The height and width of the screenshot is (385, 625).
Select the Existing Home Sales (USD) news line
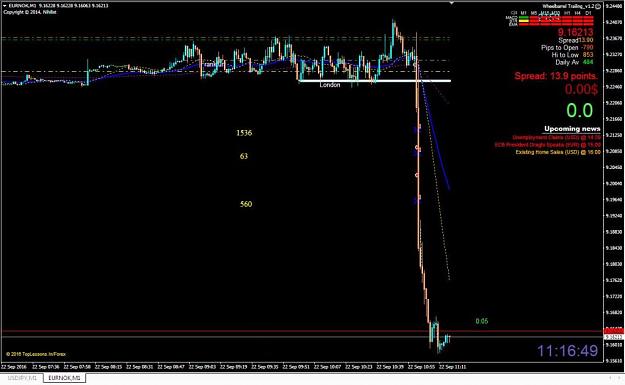pos(558,152)
